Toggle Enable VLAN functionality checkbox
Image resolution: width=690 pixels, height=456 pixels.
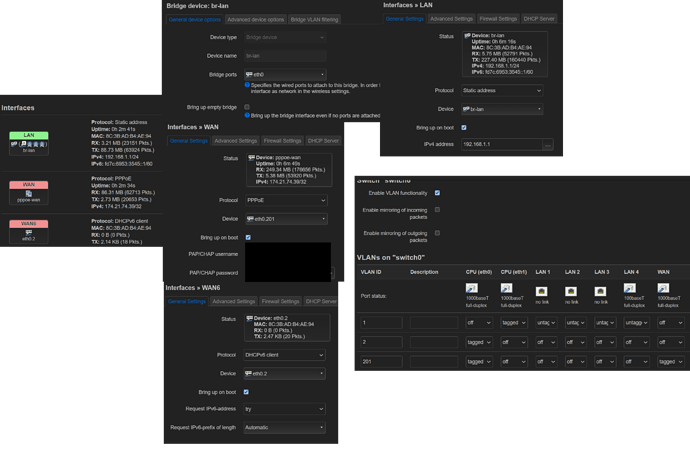coord(437,193)
